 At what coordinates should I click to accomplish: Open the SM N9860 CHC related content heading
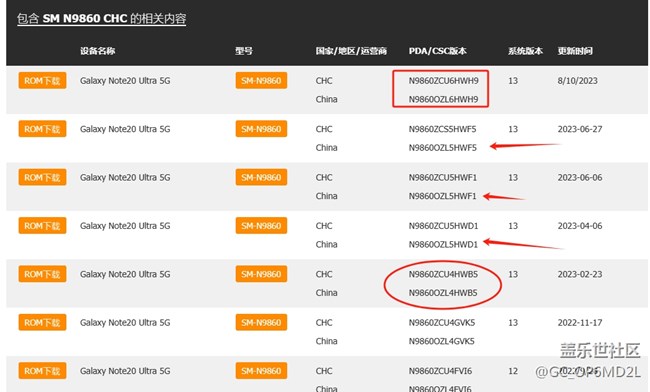pyautogui.click(x=102, y=19)
